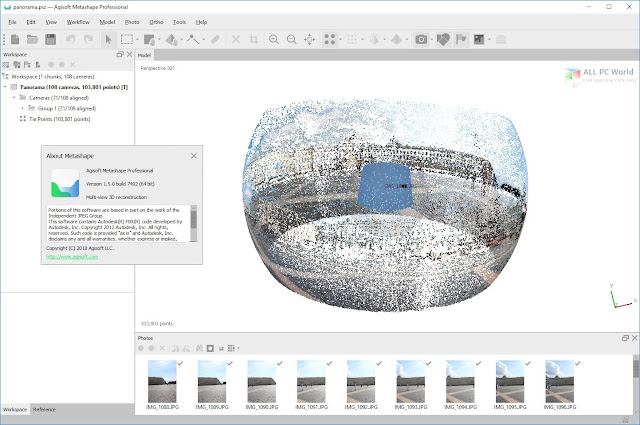The image size is (640, 425).
Task: Click the Photos pane vertical scrollbar
Action: 636,384
